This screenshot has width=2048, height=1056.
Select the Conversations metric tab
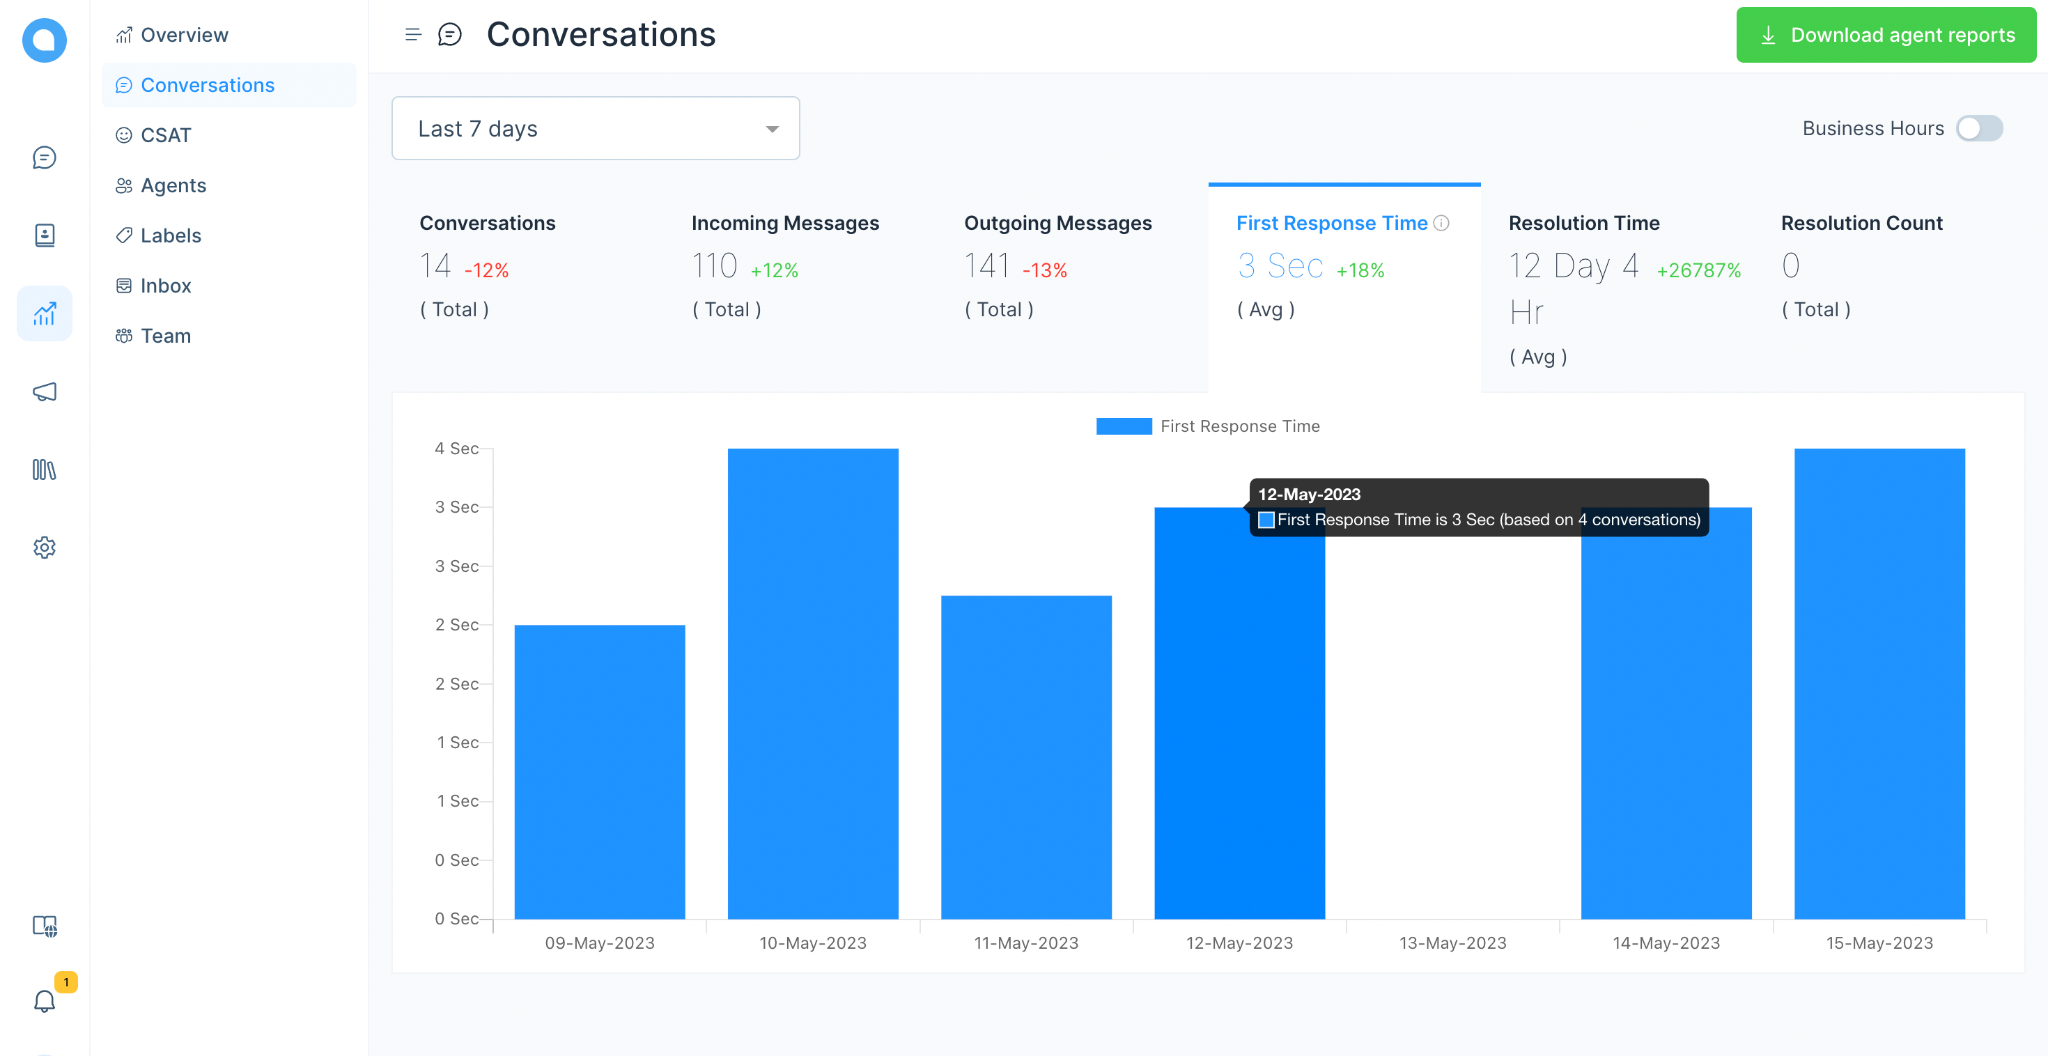[x=528, y=287]
